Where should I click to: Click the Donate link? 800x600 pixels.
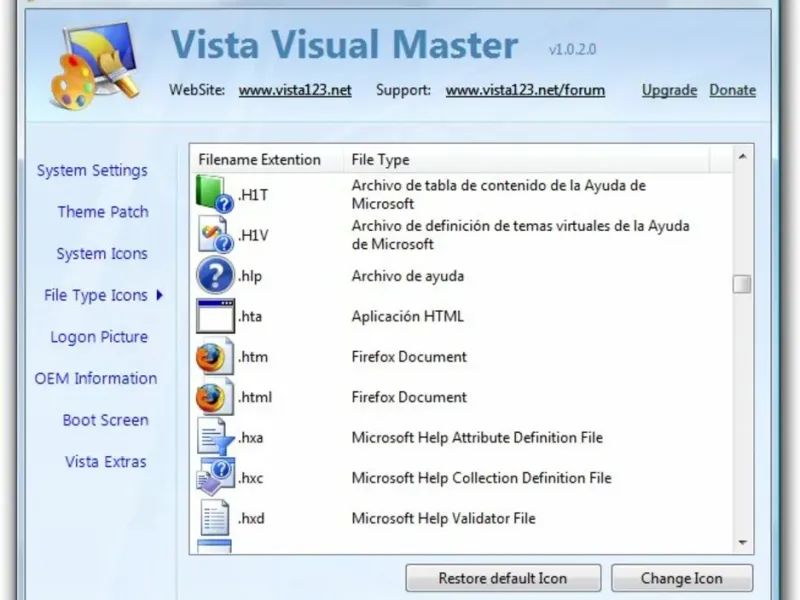(x=733, y=90)
